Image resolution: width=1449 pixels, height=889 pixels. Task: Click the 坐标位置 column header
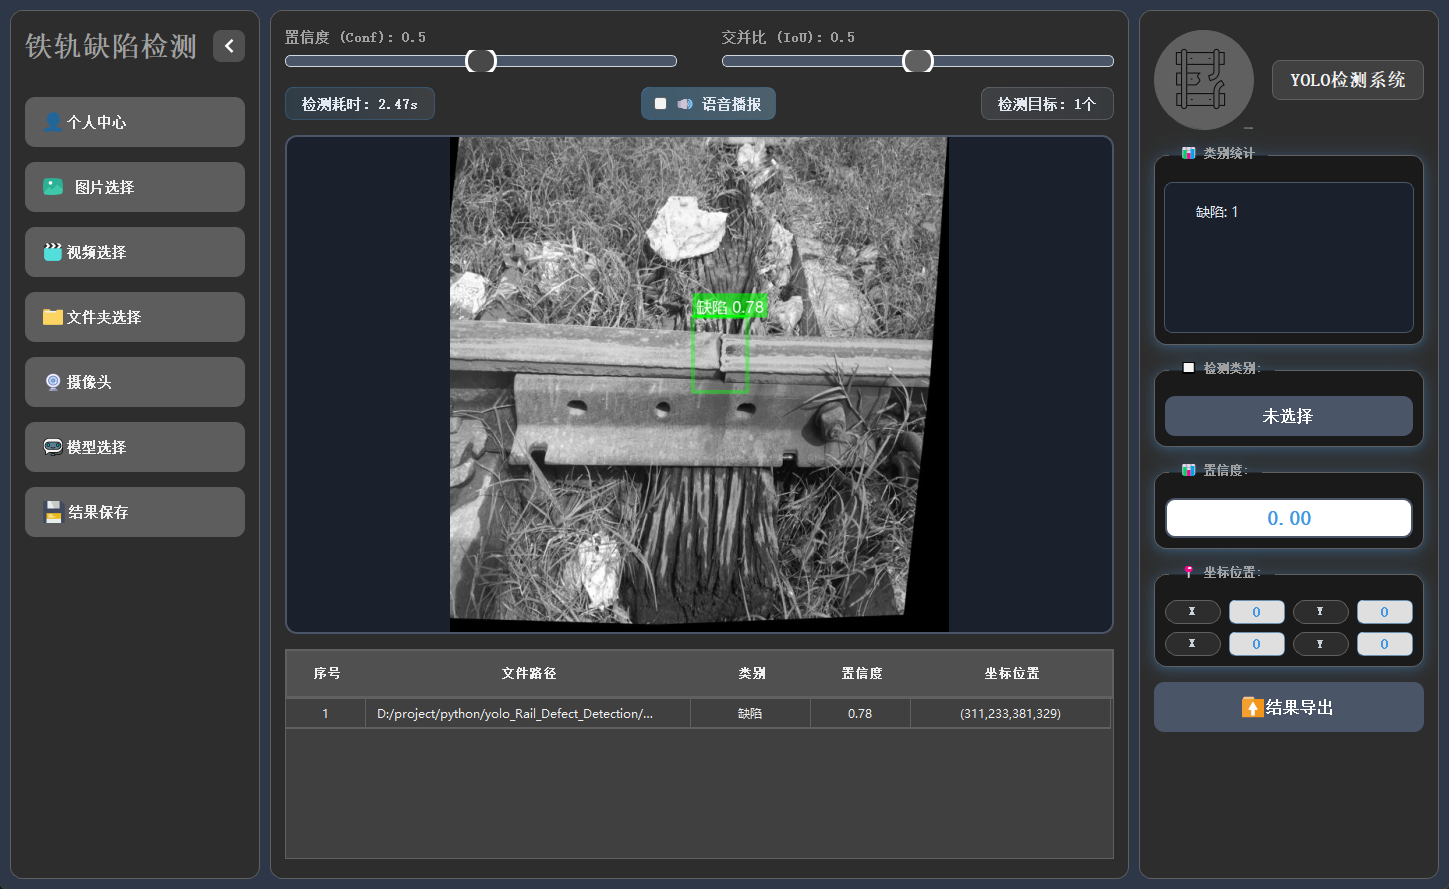click(x=1011, y=674)
